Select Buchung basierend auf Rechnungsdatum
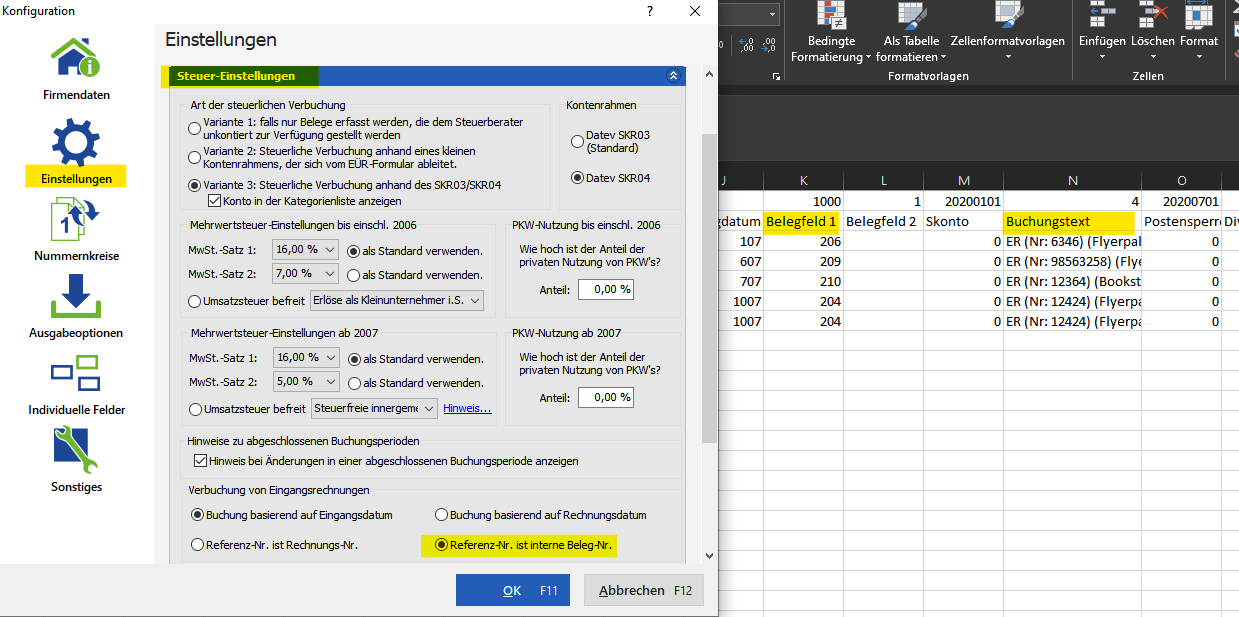Viewport: 1239px width, 617px height. [441, 515]
